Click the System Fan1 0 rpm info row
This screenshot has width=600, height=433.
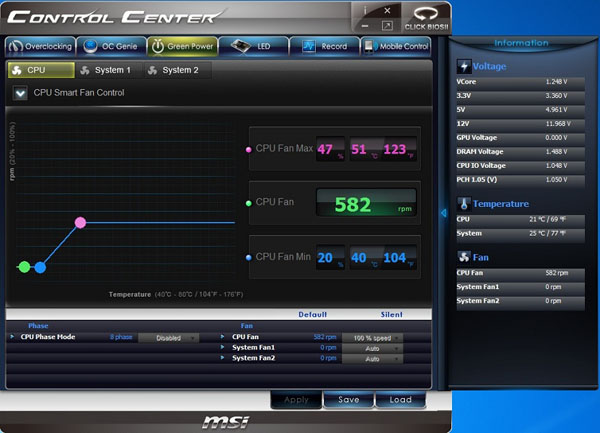520,287
